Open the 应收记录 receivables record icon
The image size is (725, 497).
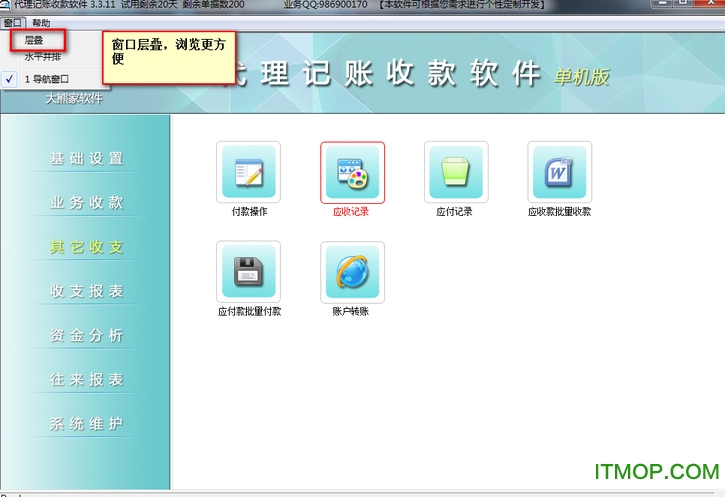coord(352,172)
